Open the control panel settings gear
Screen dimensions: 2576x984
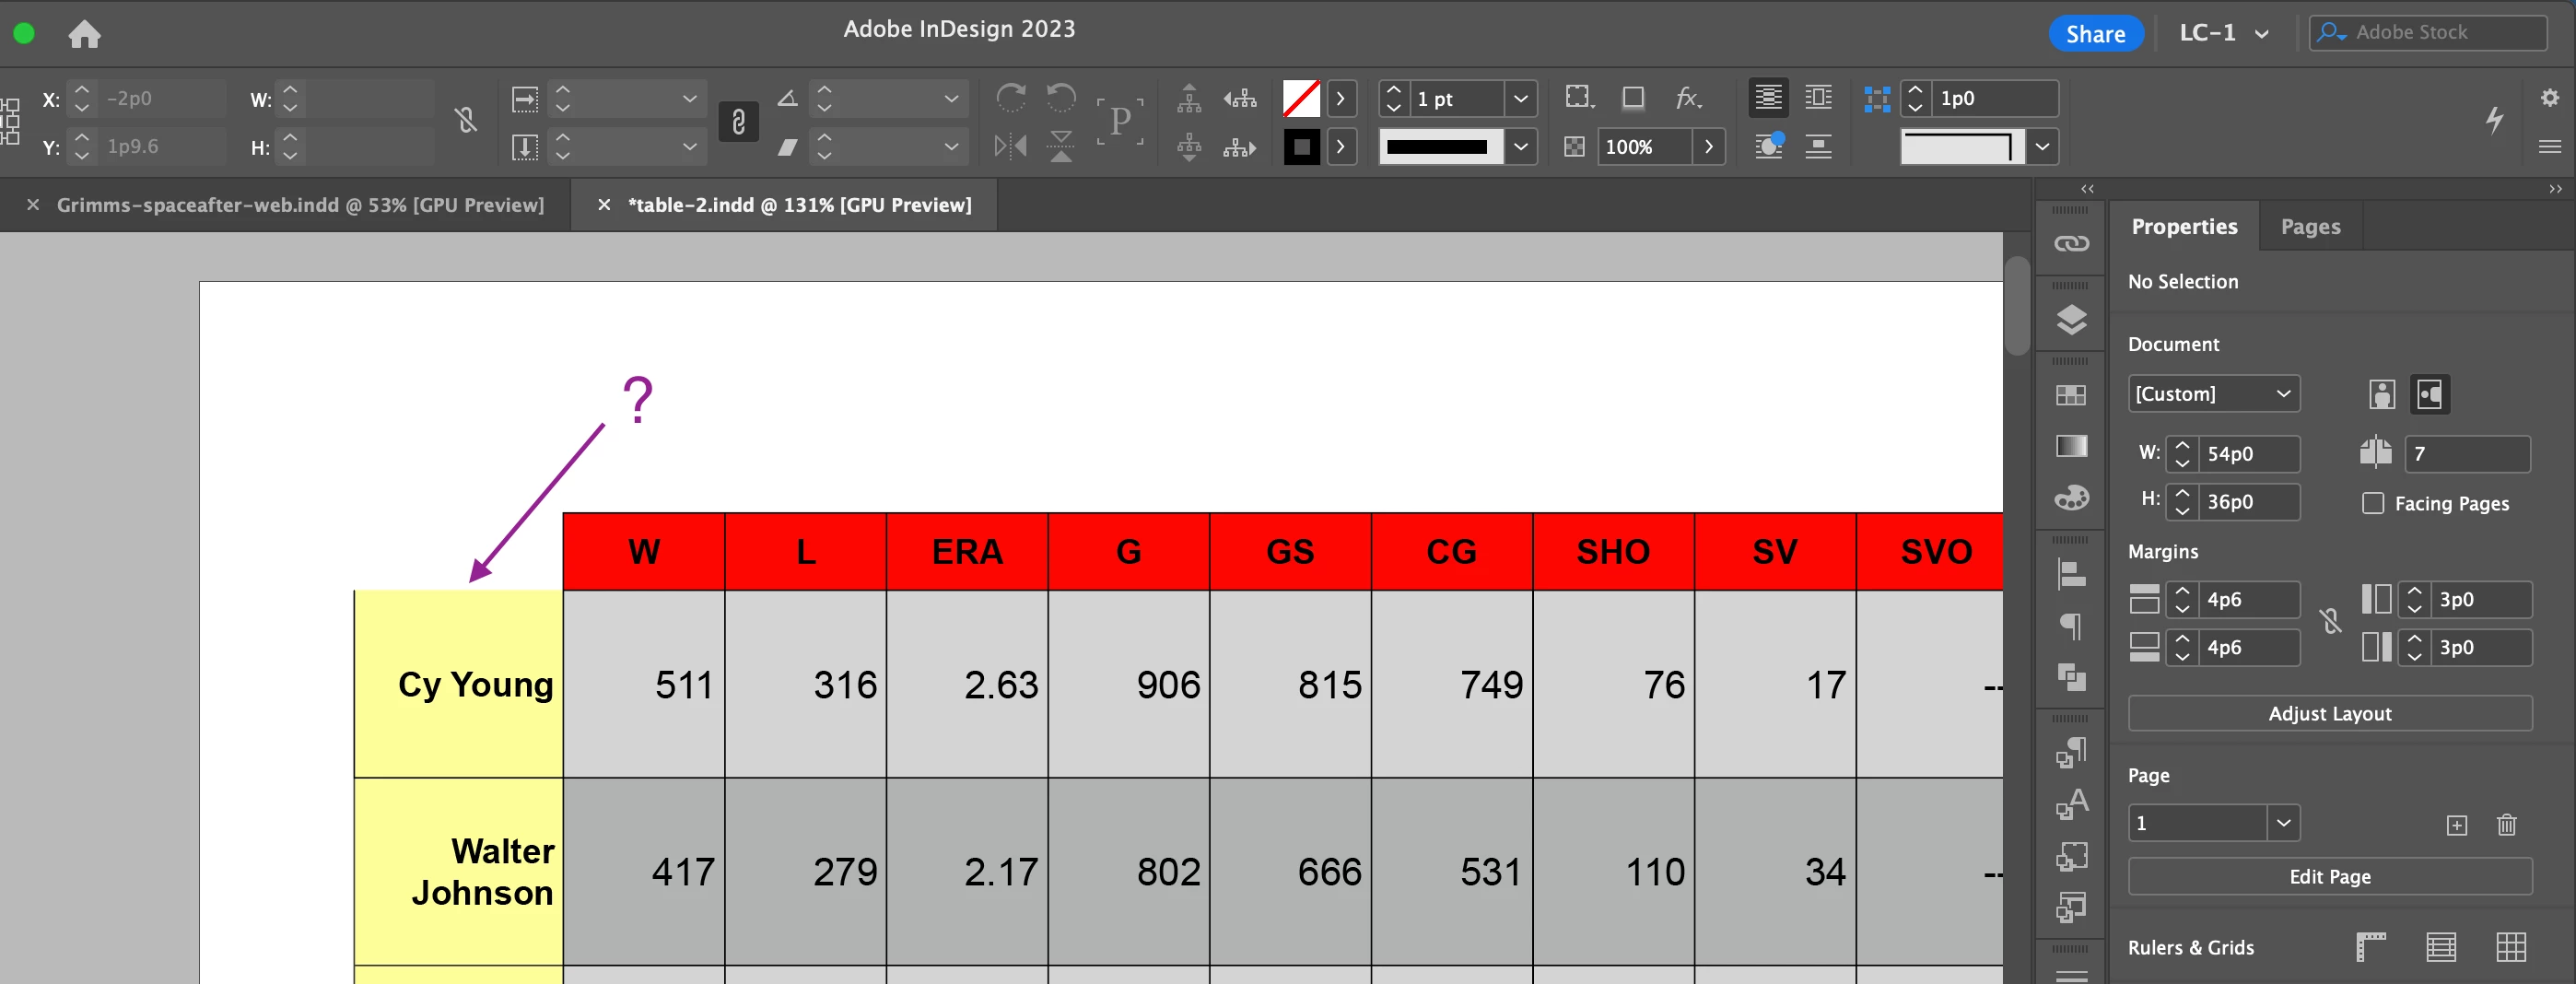coord(2549,97)
